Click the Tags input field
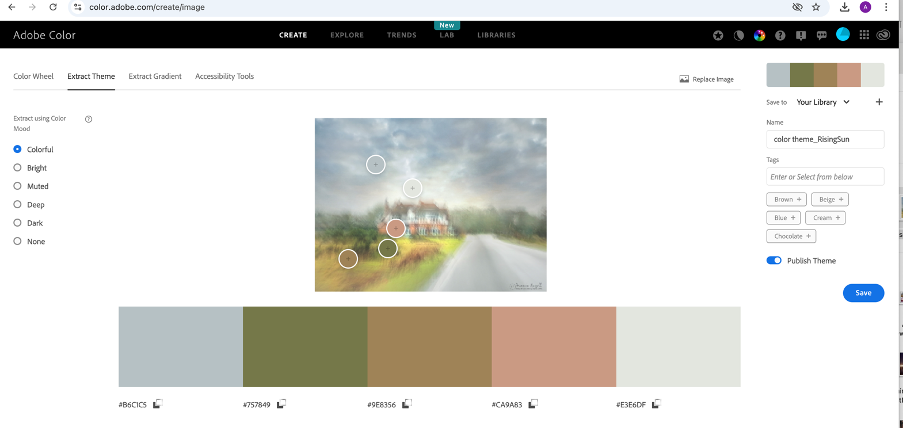904x428 pixels. [825, 177]
